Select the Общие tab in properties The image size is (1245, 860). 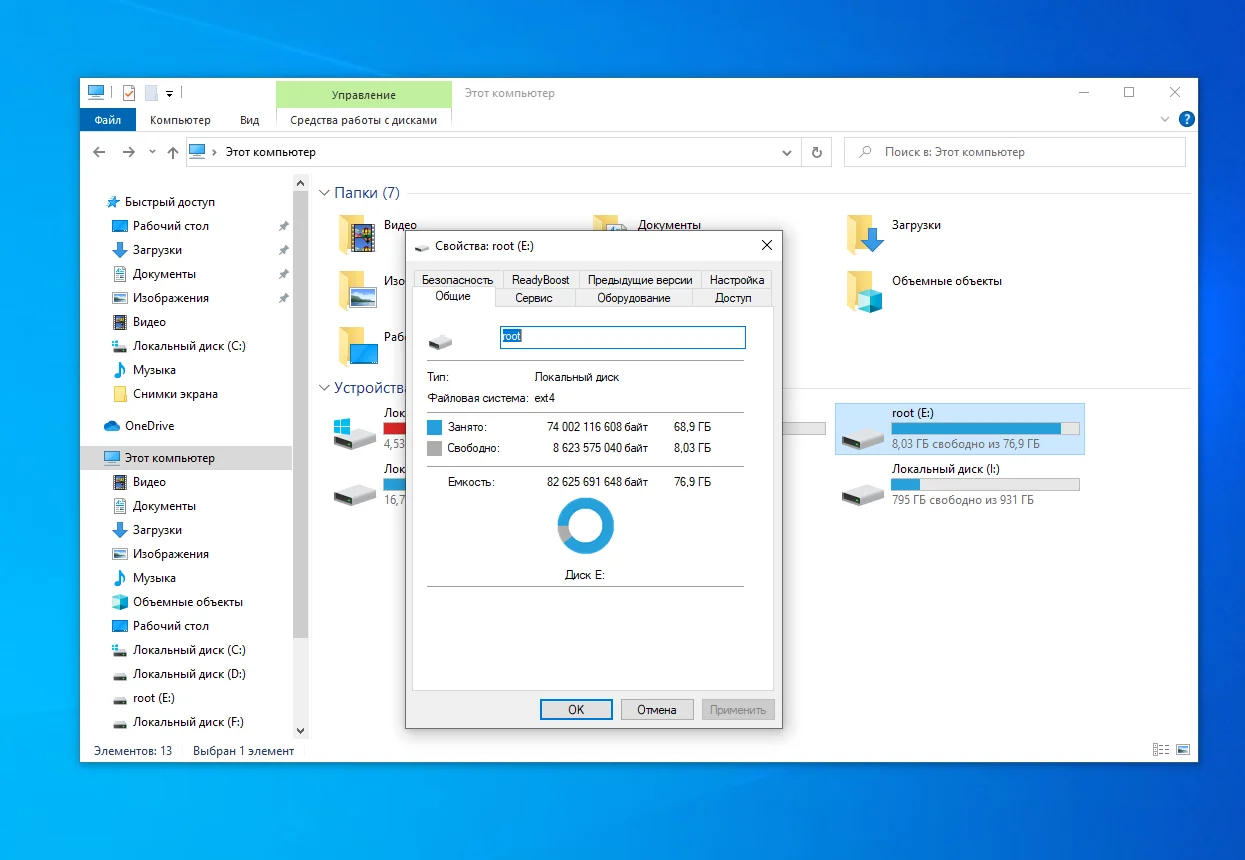point(453,297)
